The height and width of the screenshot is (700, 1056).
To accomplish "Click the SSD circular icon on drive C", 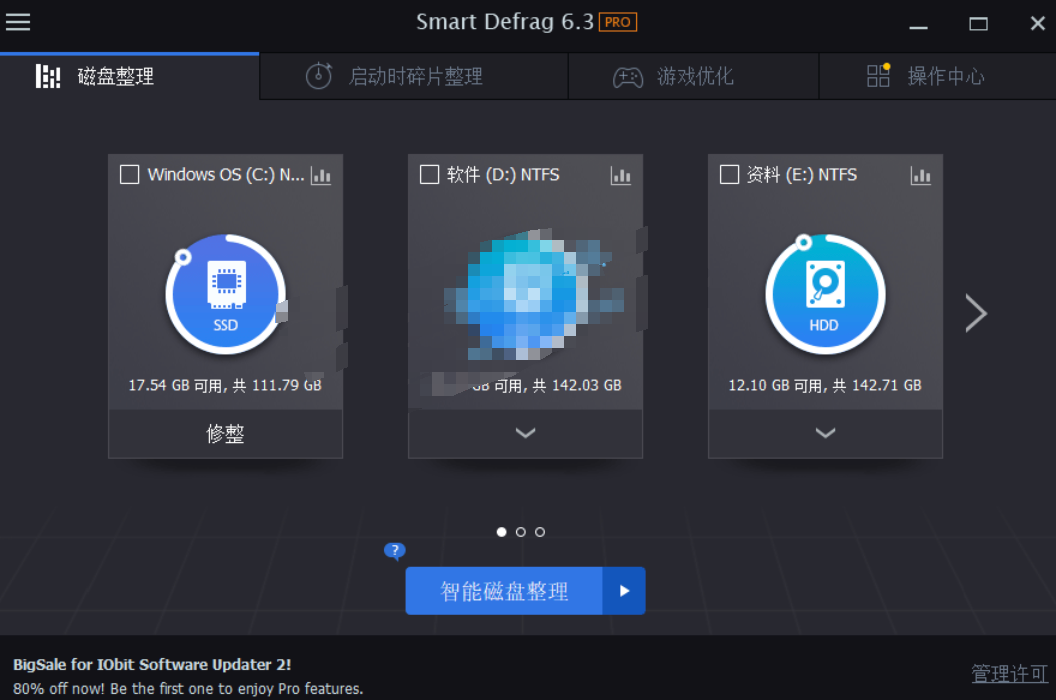I will point(225,293).
